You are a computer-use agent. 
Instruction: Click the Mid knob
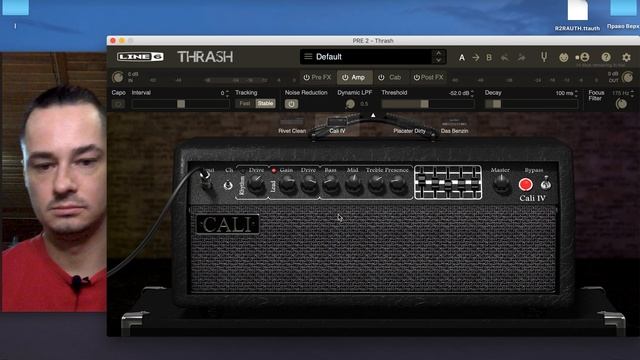[x=353, y=184]
